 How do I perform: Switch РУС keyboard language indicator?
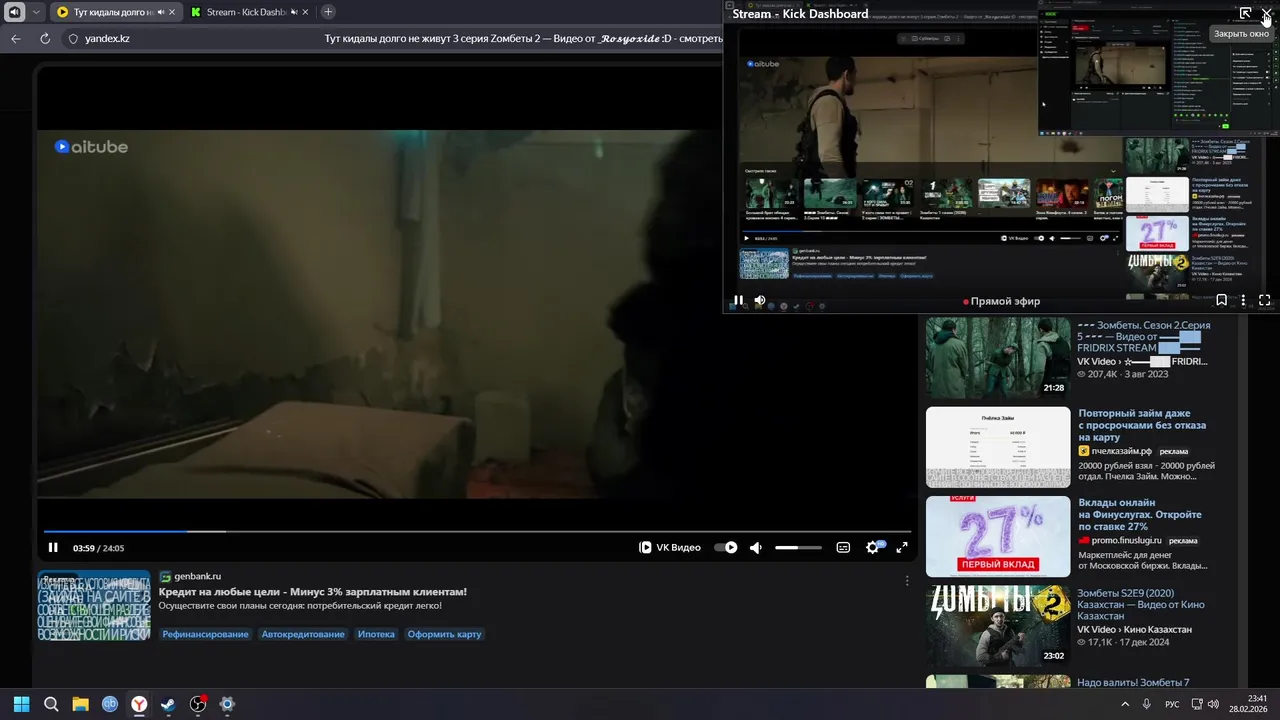(x=1172, y=704)
